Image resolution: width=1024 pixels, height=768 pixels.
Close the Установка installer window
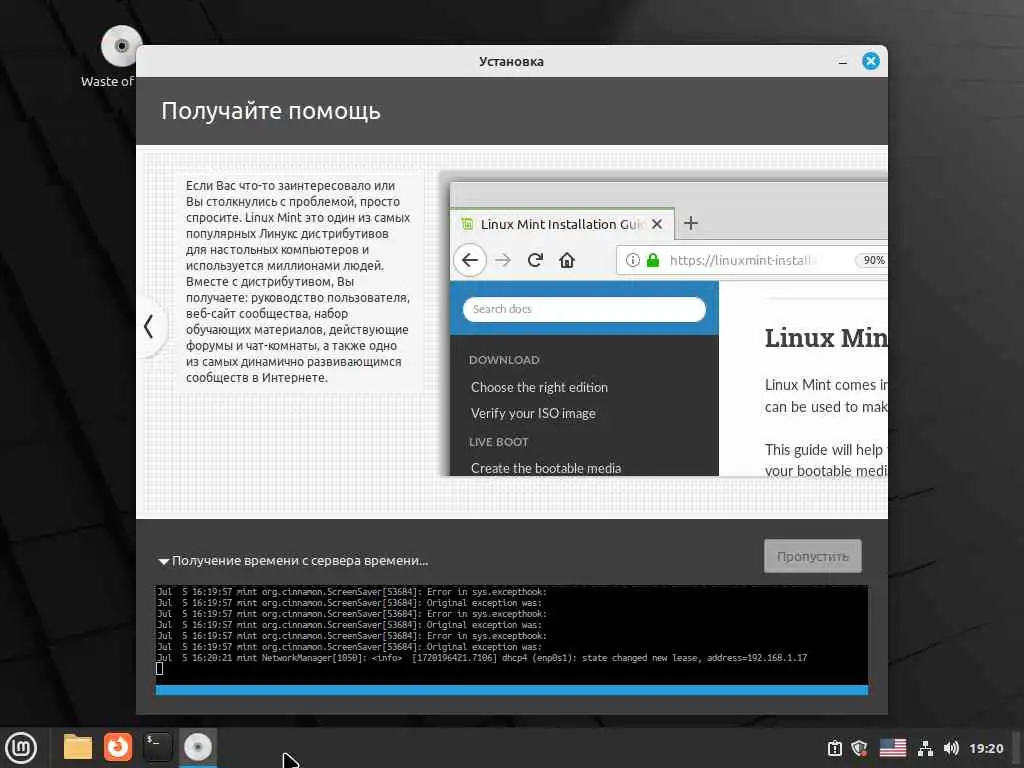[x=871, y=61]
